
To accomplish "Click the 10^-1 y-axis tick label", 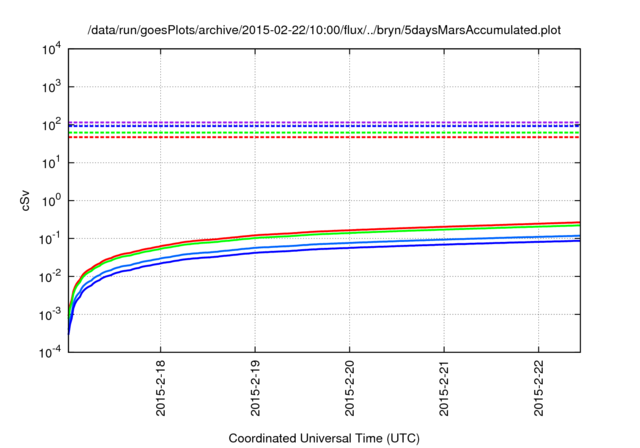I will click(x=50, y=239).
